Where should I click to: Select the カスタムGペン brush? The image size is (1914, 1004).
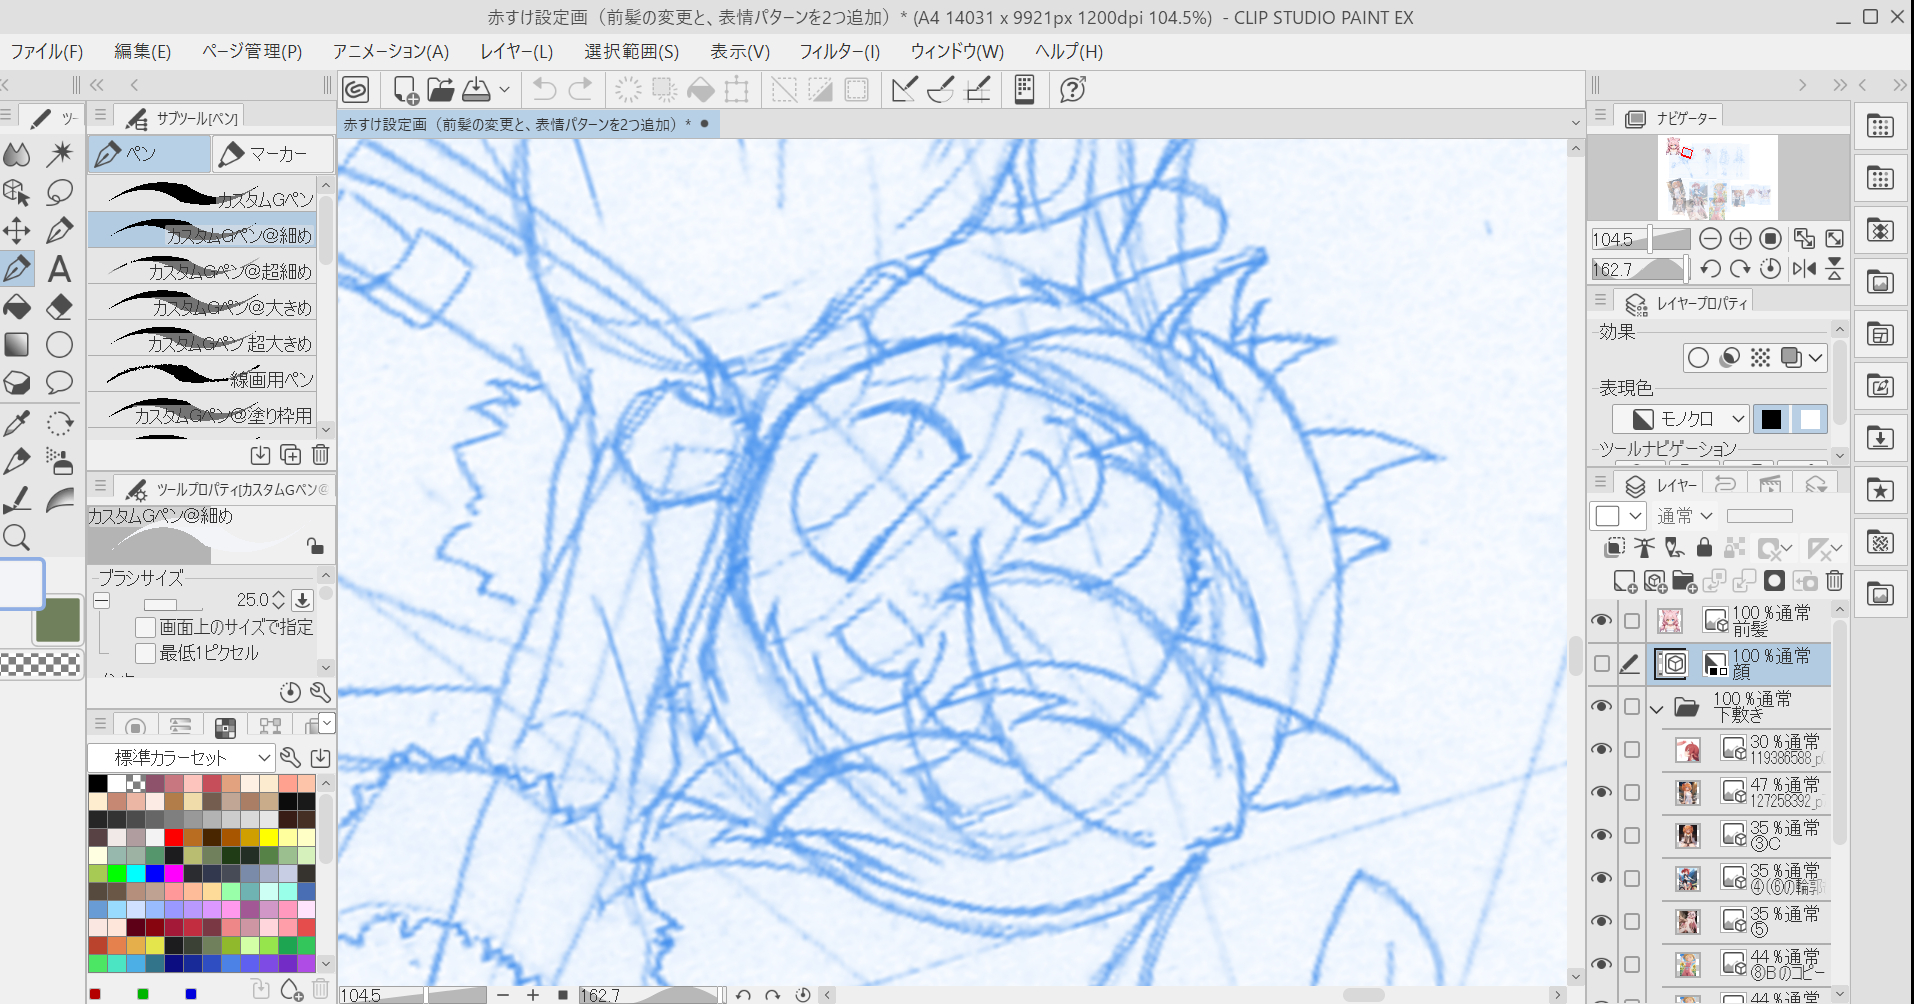(x=203, y=196)
